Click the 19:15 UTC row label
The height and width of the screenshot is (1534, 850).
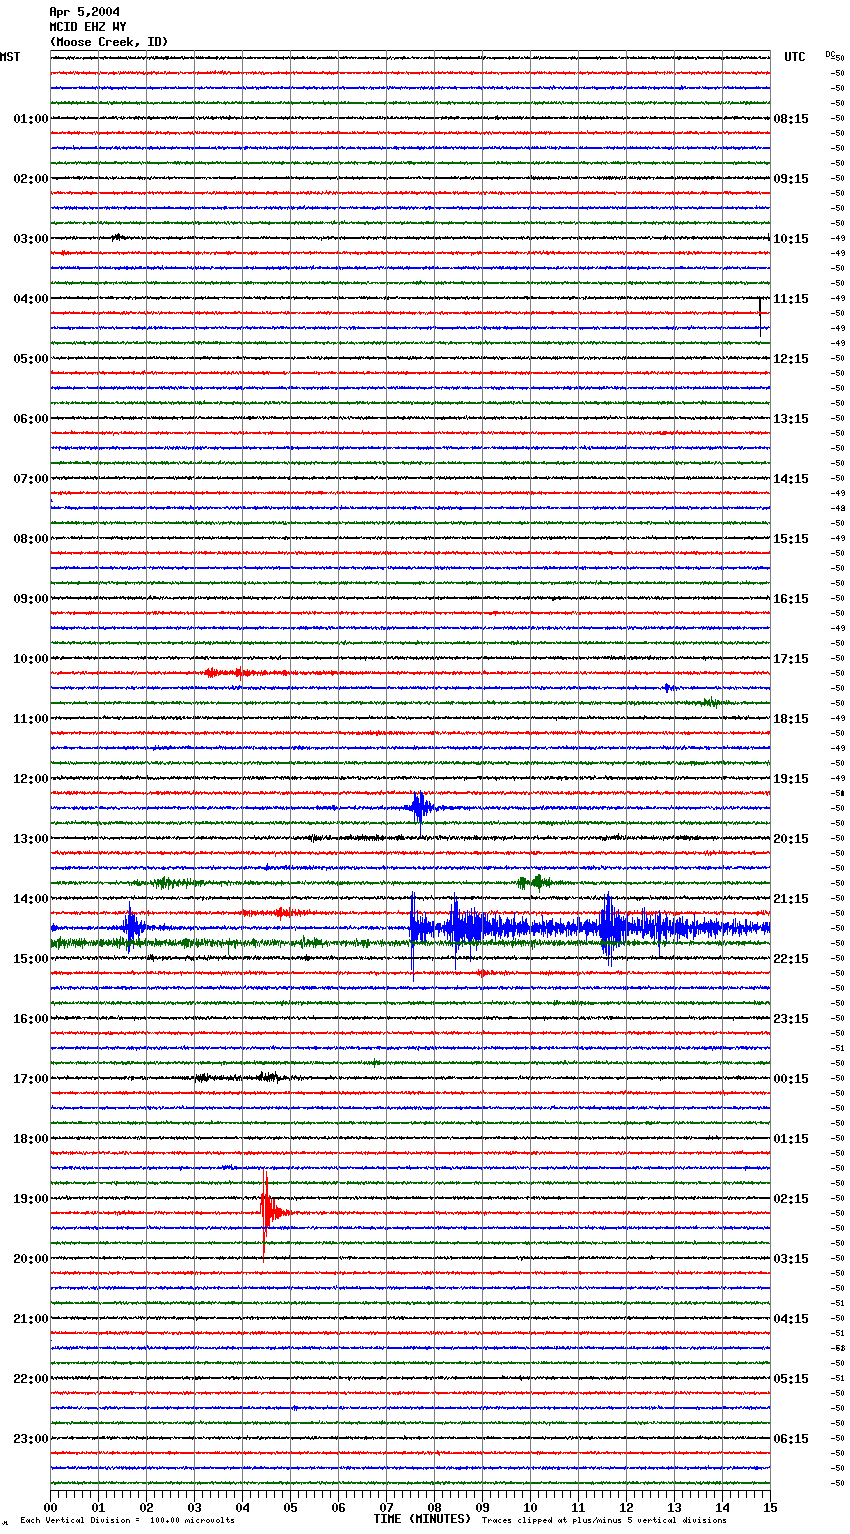tap(791, 779)
